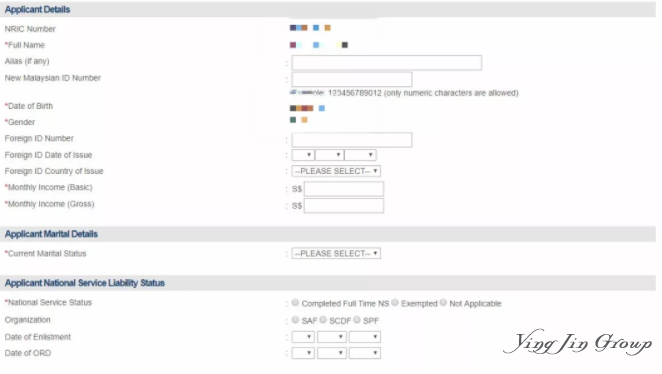Screen dimensions: 662x374
Task: Open the first Date of Enlistment dropdown
Action: pos(303,337)
